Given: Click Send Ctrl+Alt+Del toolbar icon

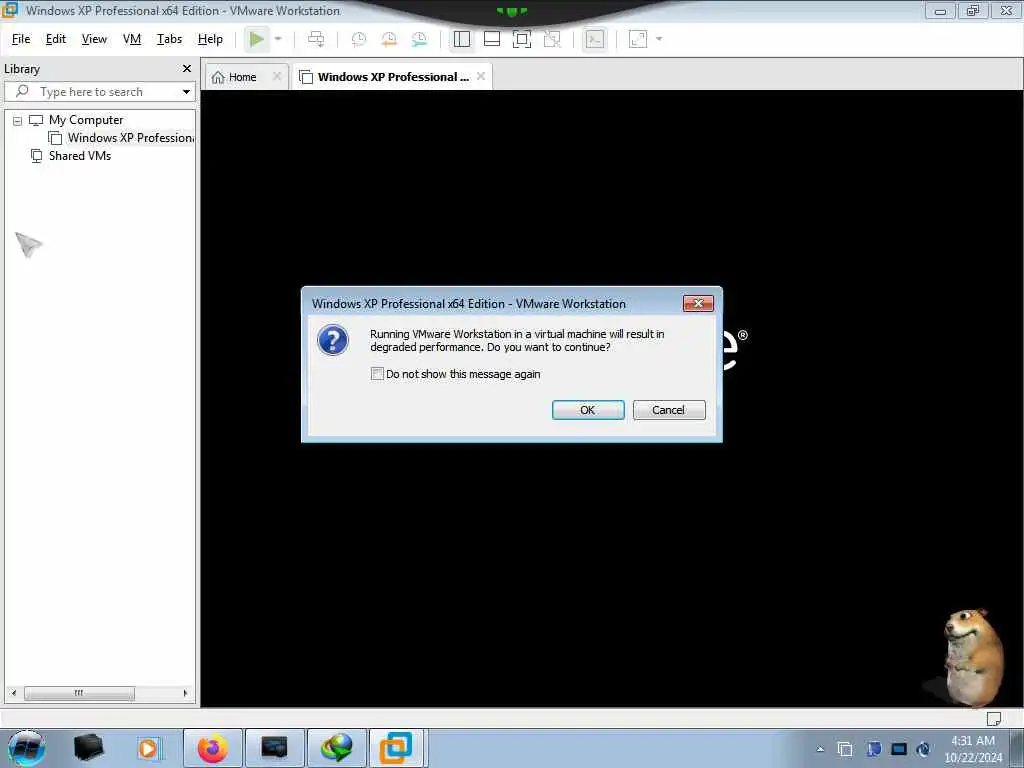Looking at the screenshot, I should (316, 39).
